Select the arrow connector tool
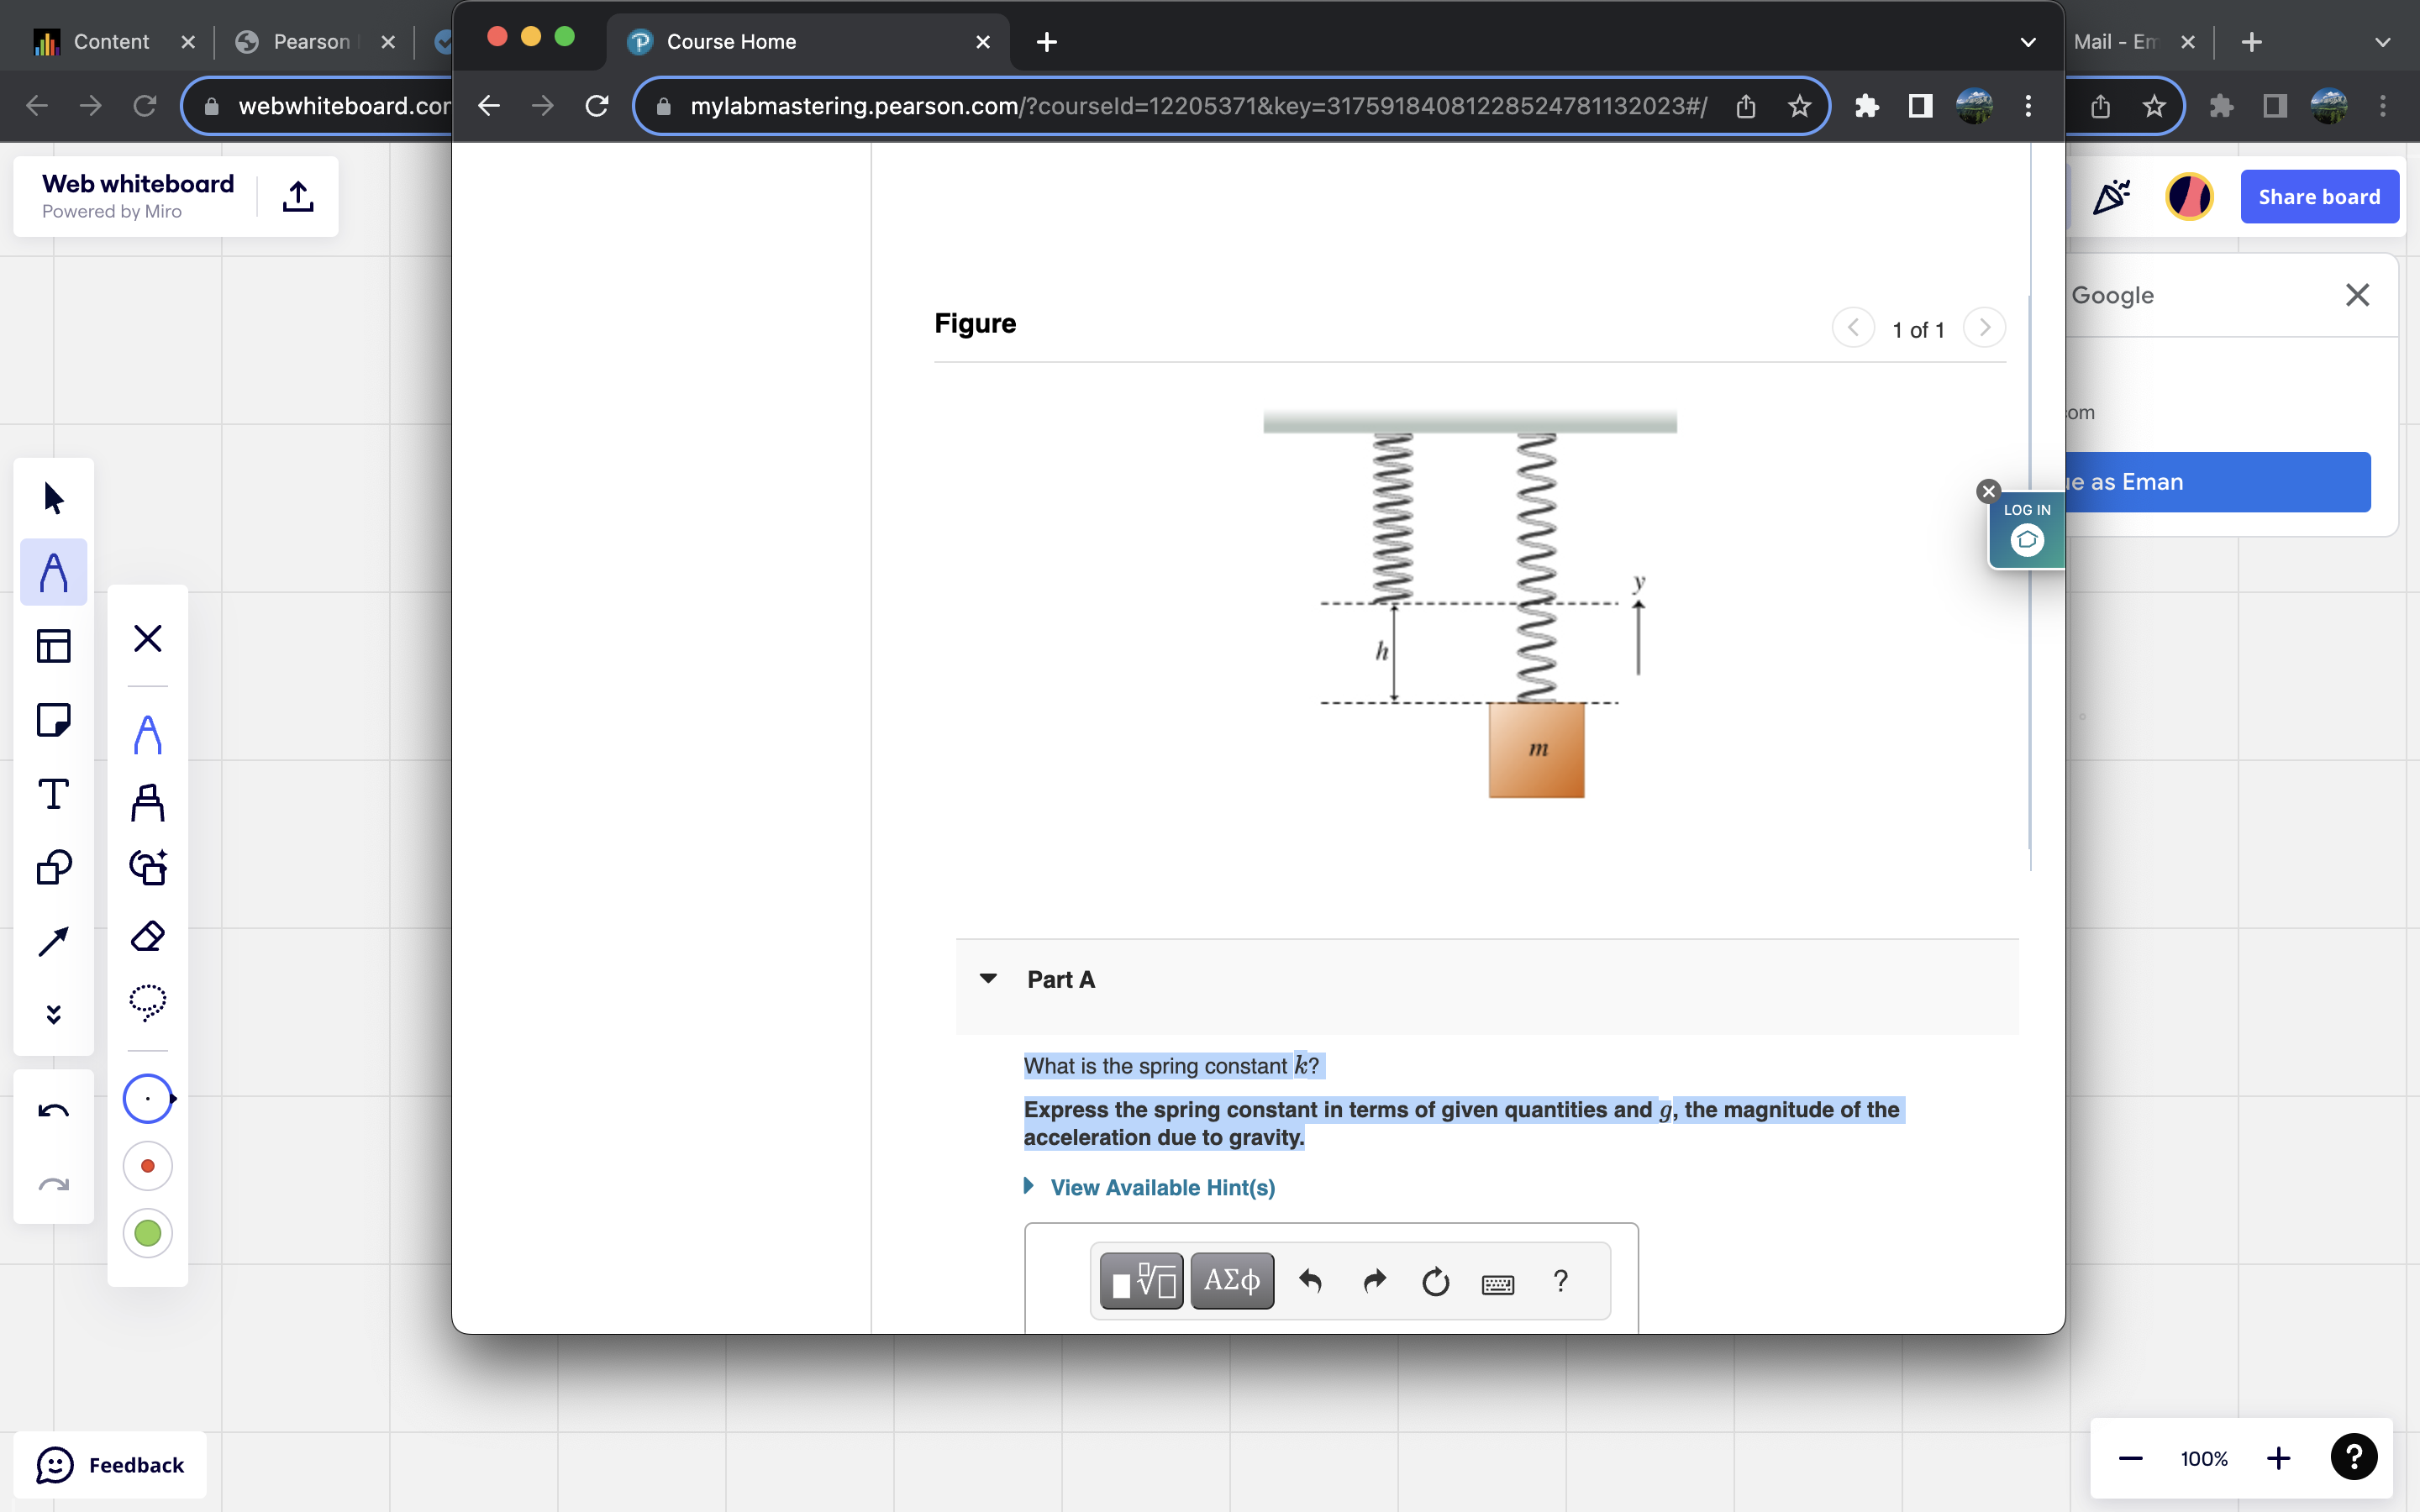2420x1512 pixels. [53, 940]
